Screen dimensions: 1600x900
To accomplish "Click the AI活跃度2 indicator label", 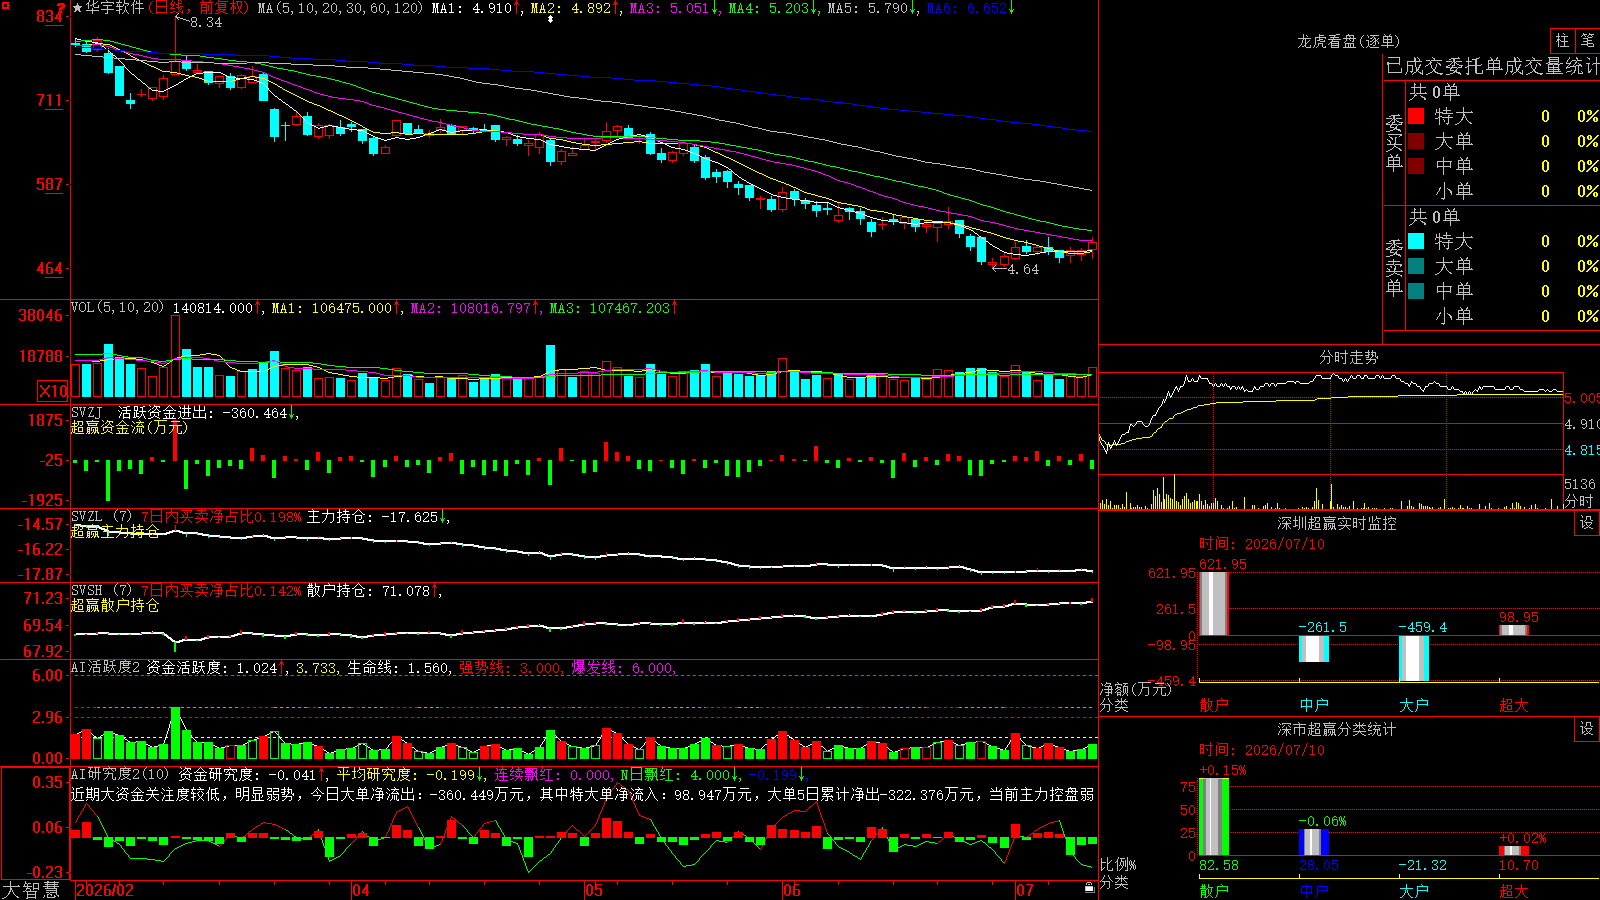I will click(x=106, y=667).
